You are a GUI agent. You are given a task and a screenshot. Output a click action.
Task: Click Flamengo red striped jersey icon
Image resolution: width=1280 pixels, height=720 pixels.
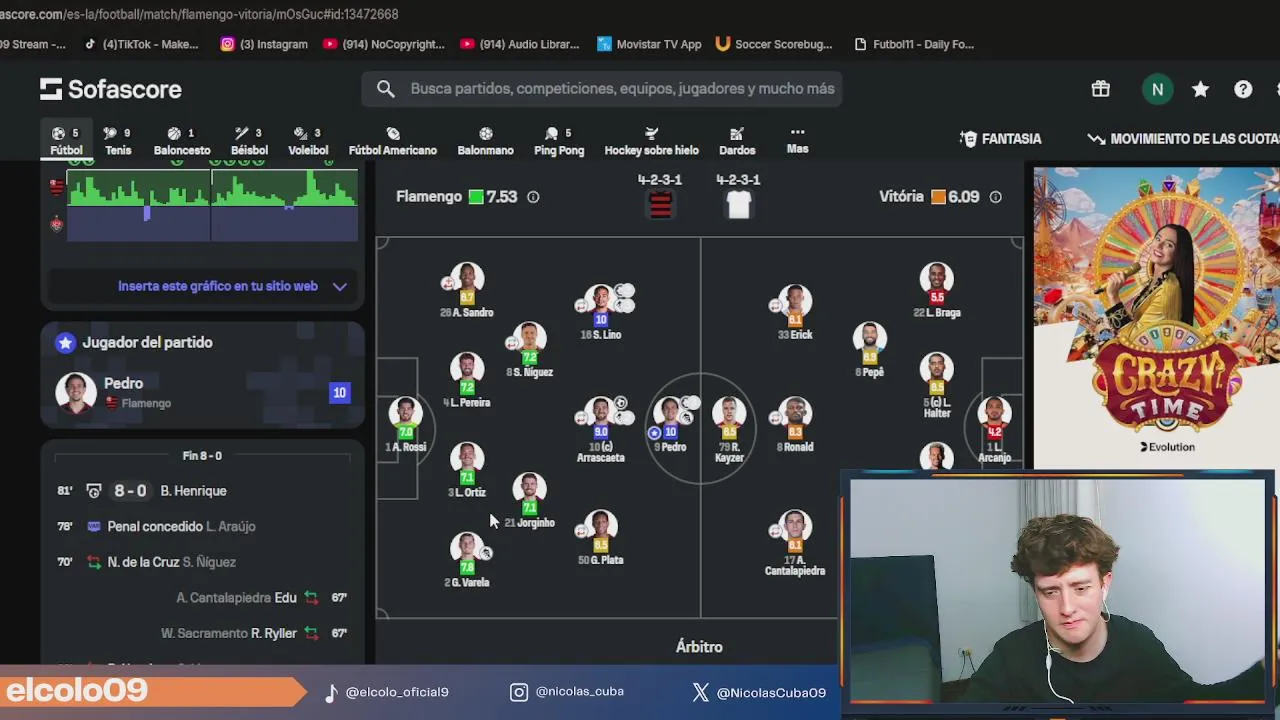pyautogui.click(x=660, y=204)
